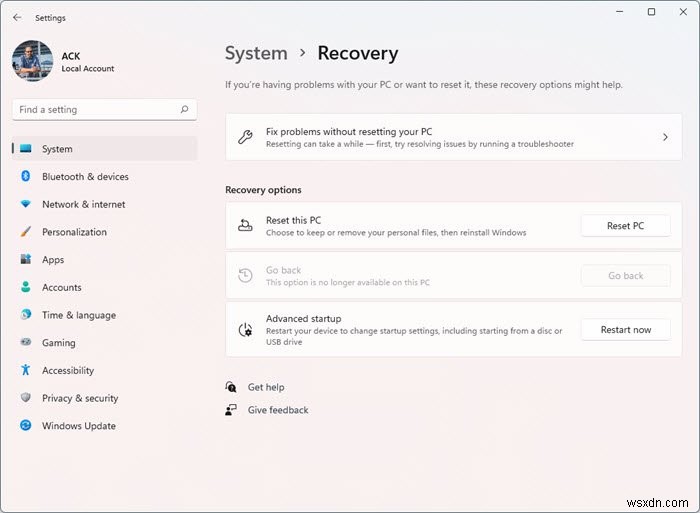Click the Advanced startup title text
This screenshot has width=700, height=513.
pyautogui.click(x=304, y=319)
